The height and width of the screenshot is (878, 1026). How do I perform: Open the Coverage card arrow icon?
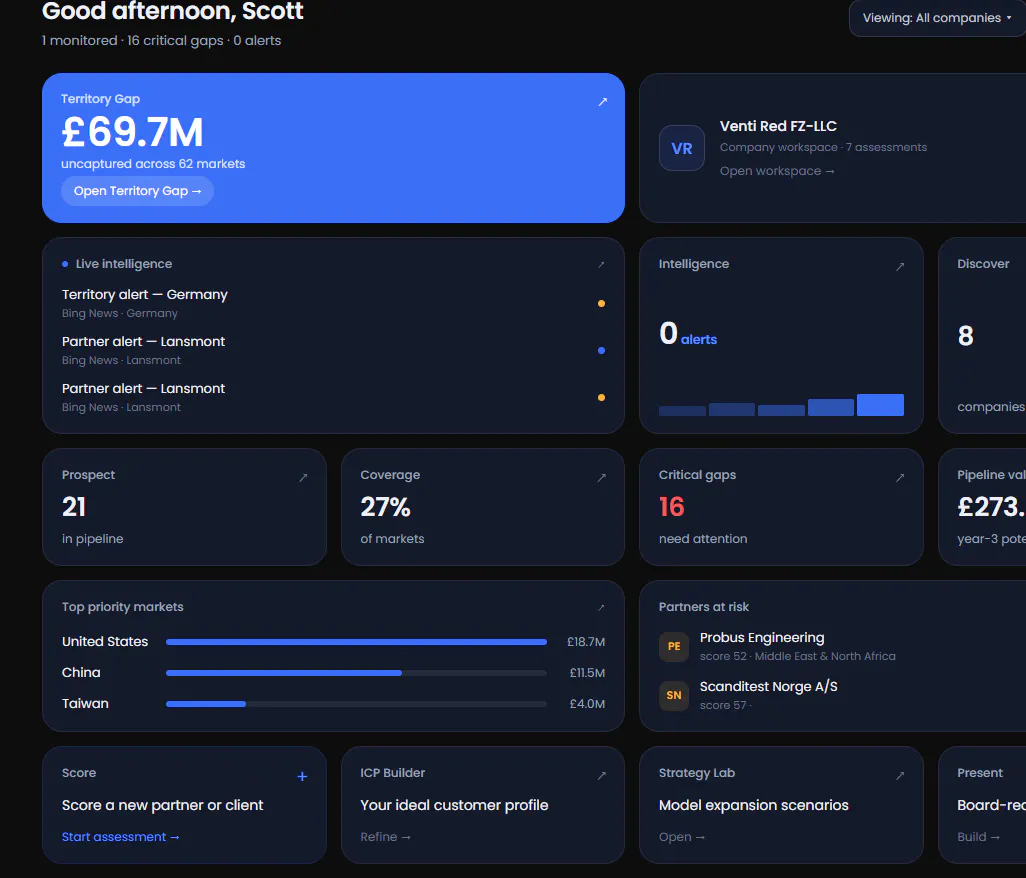601,478
